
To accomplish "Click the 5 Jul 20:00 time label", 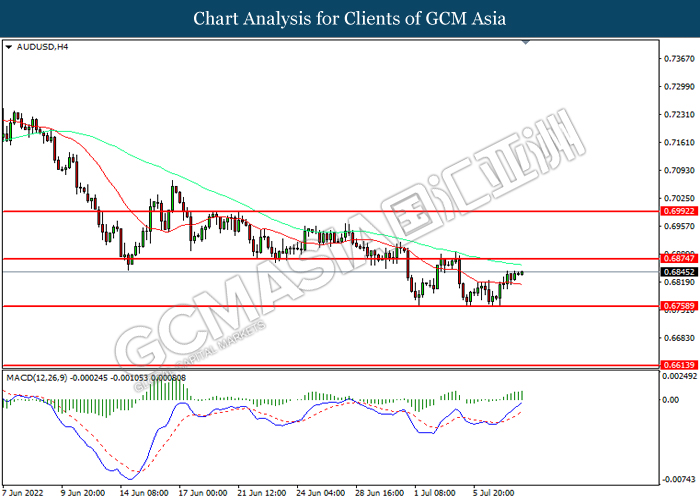I will pos(494,493).
